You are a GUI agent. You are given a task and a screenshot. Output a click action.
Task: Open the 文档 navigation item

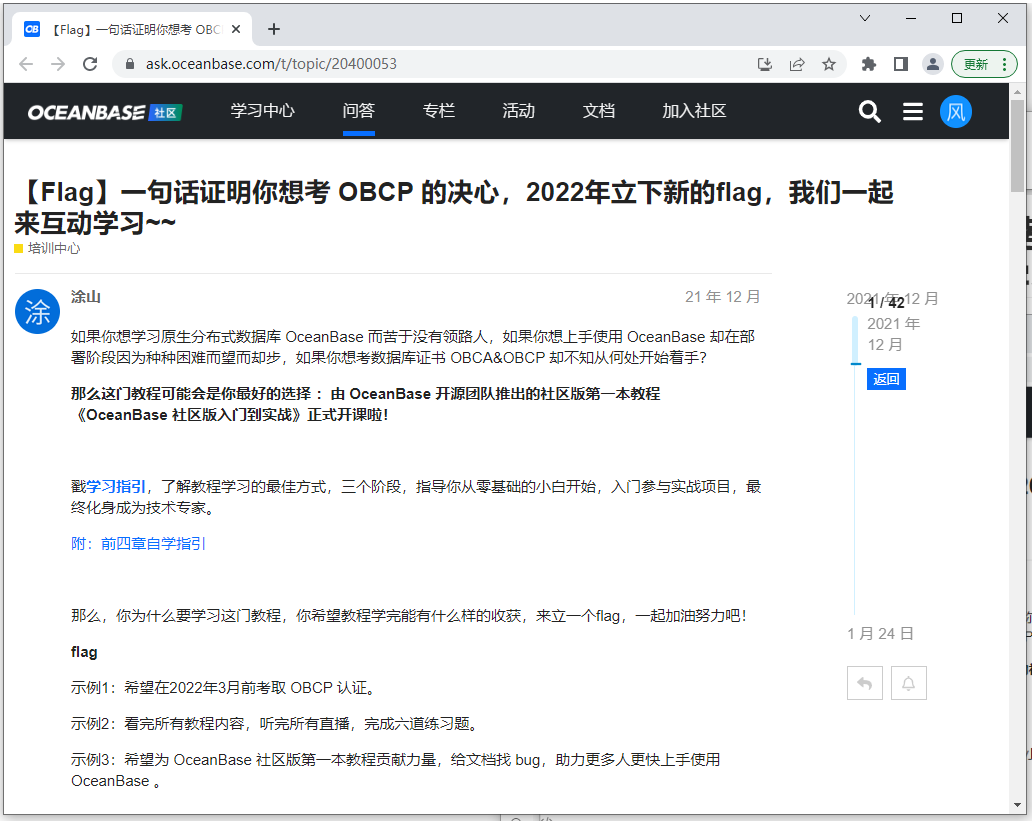[599, 111]
